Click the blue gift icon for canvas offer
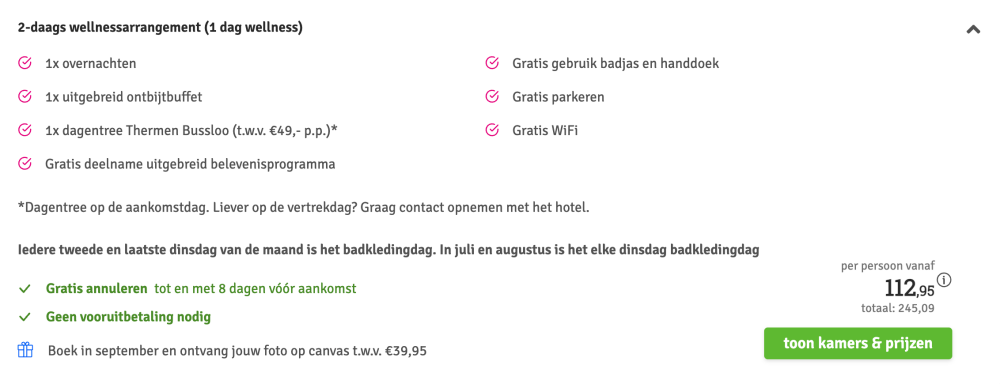Image resolution: width=1000 pixels, height=384 pixels. [x=25, y=350]
